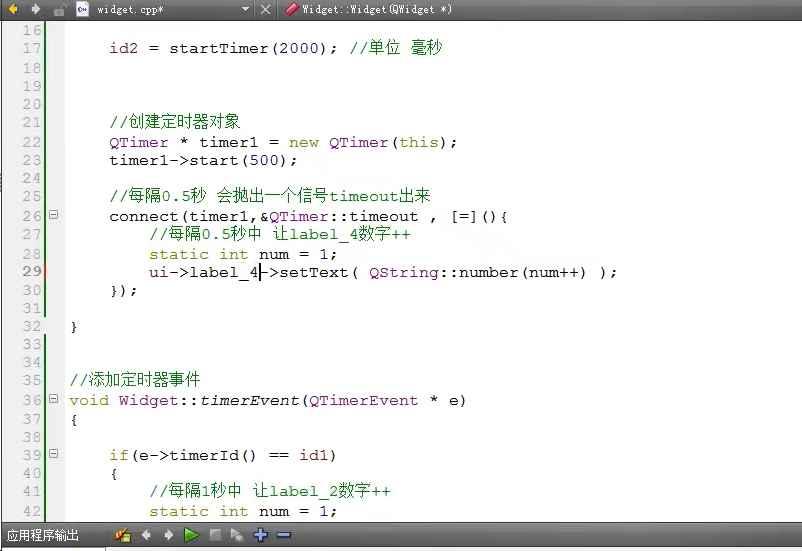Re-run the program with green play button

191,535
